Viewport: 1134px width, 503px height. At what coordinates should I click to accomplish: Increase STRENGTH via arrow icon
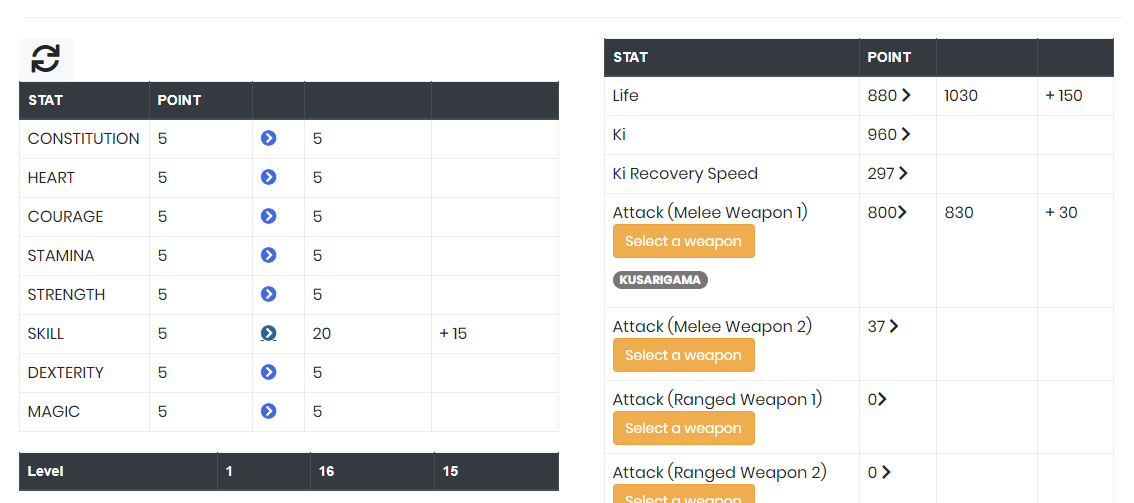point(268,294)
